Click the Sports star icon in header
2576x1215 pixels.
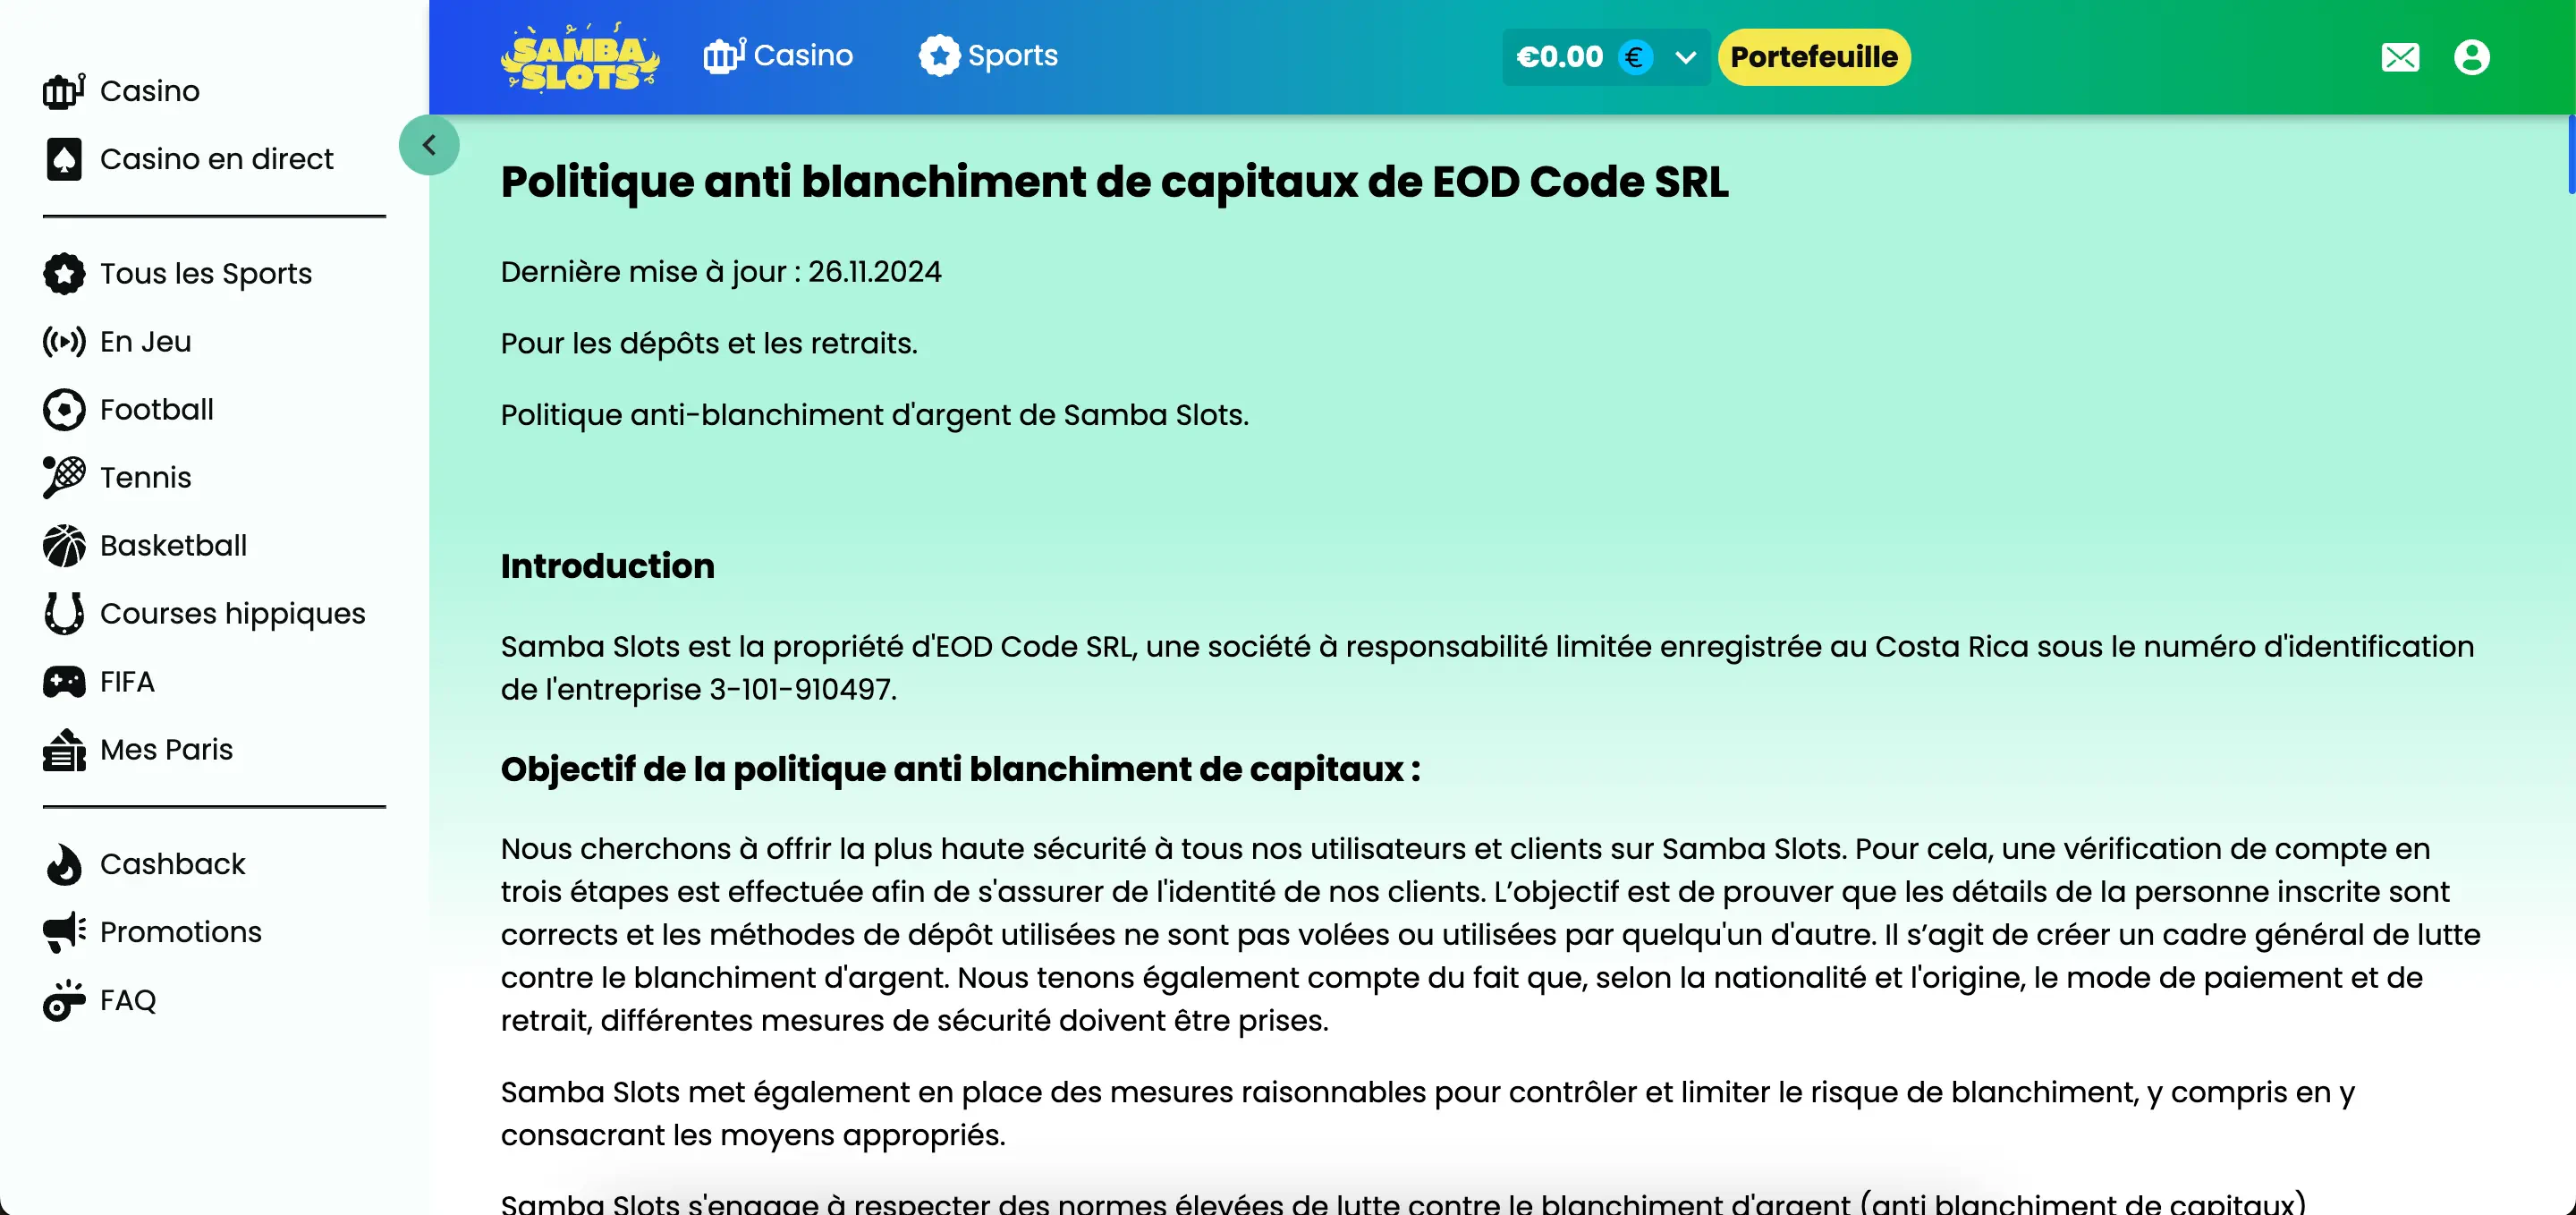(939, 56)
